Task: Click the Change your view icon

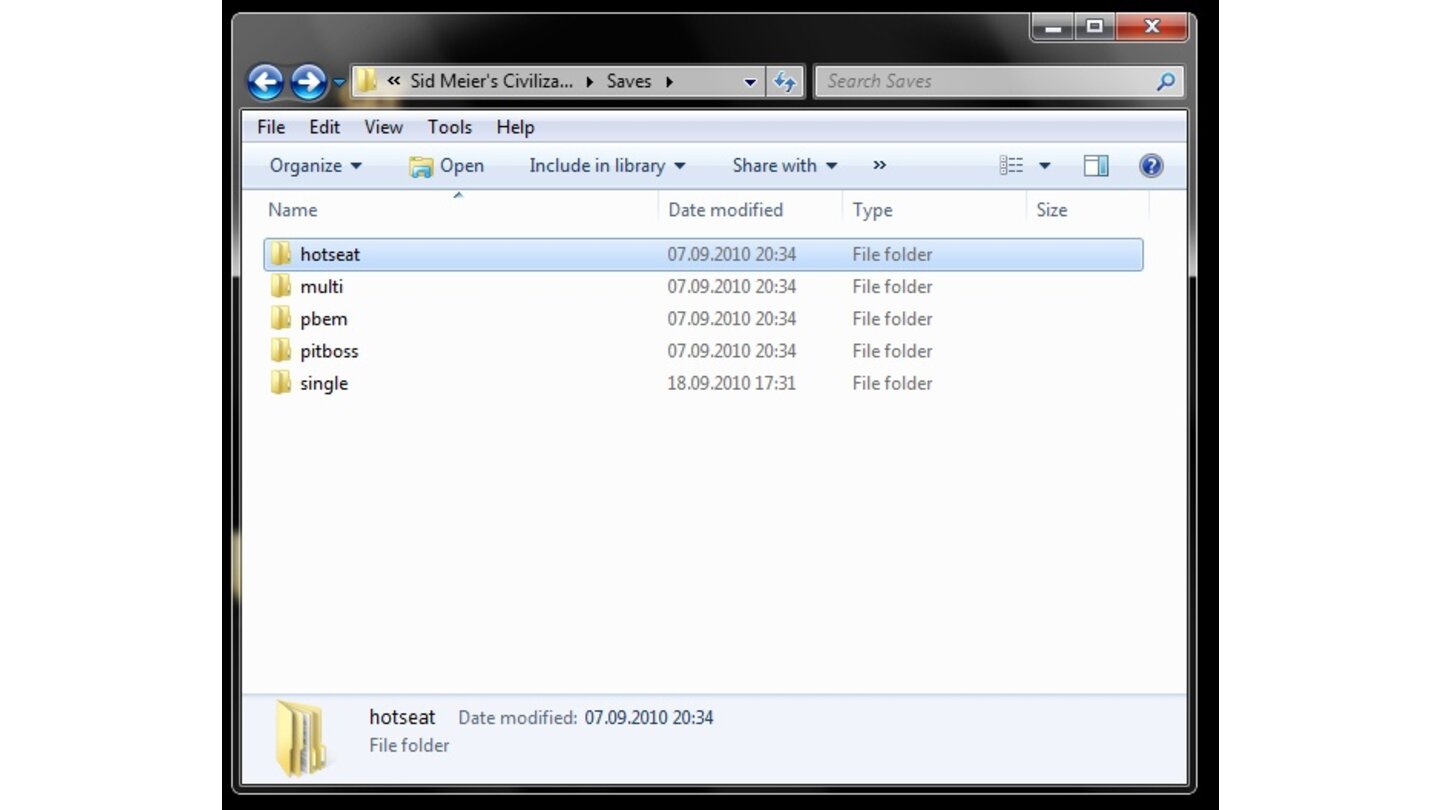Action: pyautogui.click(x=1011, y=166)
